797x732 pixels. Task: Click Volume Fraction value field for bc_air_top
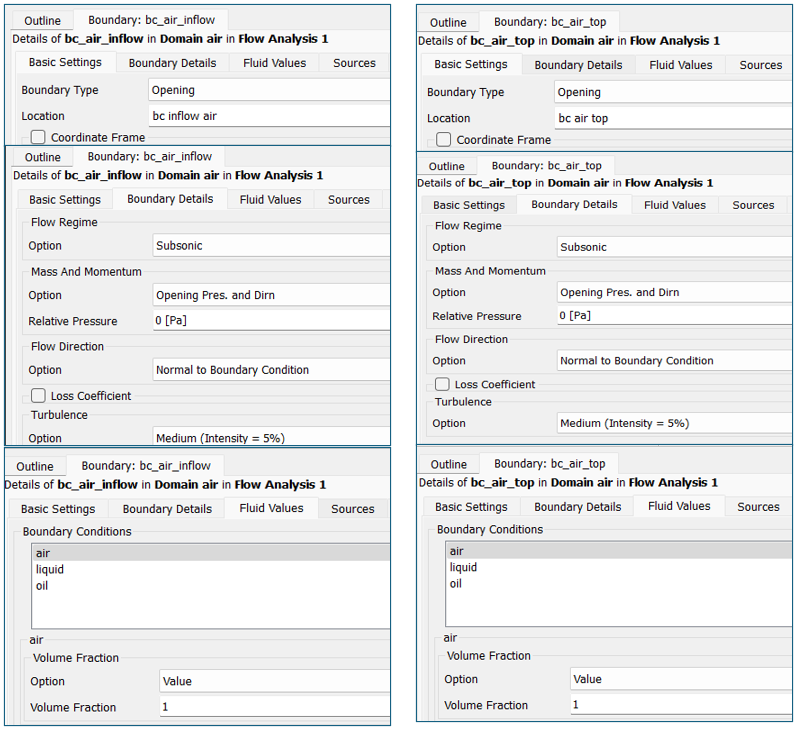pos(681,705)
